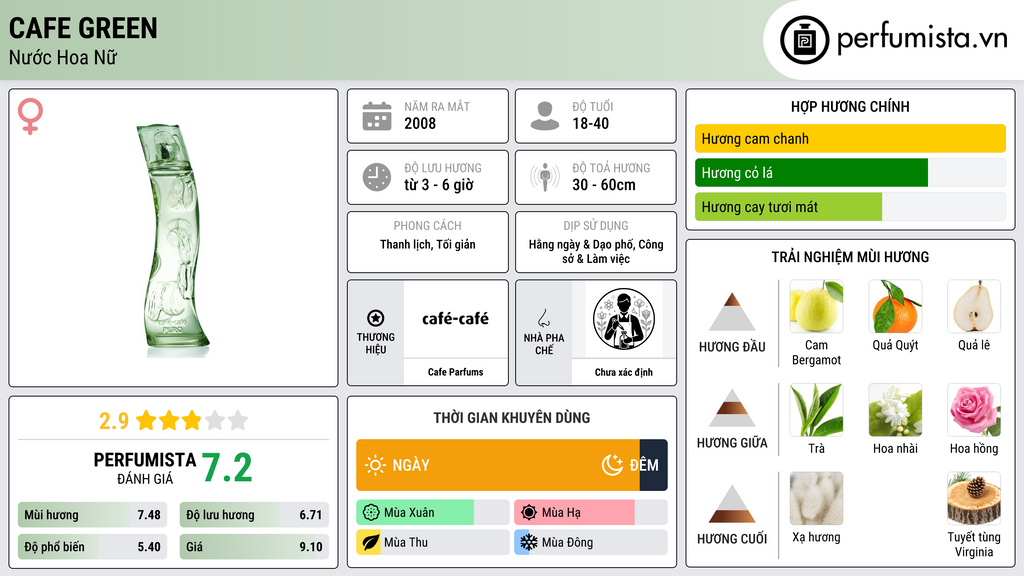This screenshot has height=576, width=1024.
Task: Click the dark green Hương cỏ lá bar
Action: point(811,172)
